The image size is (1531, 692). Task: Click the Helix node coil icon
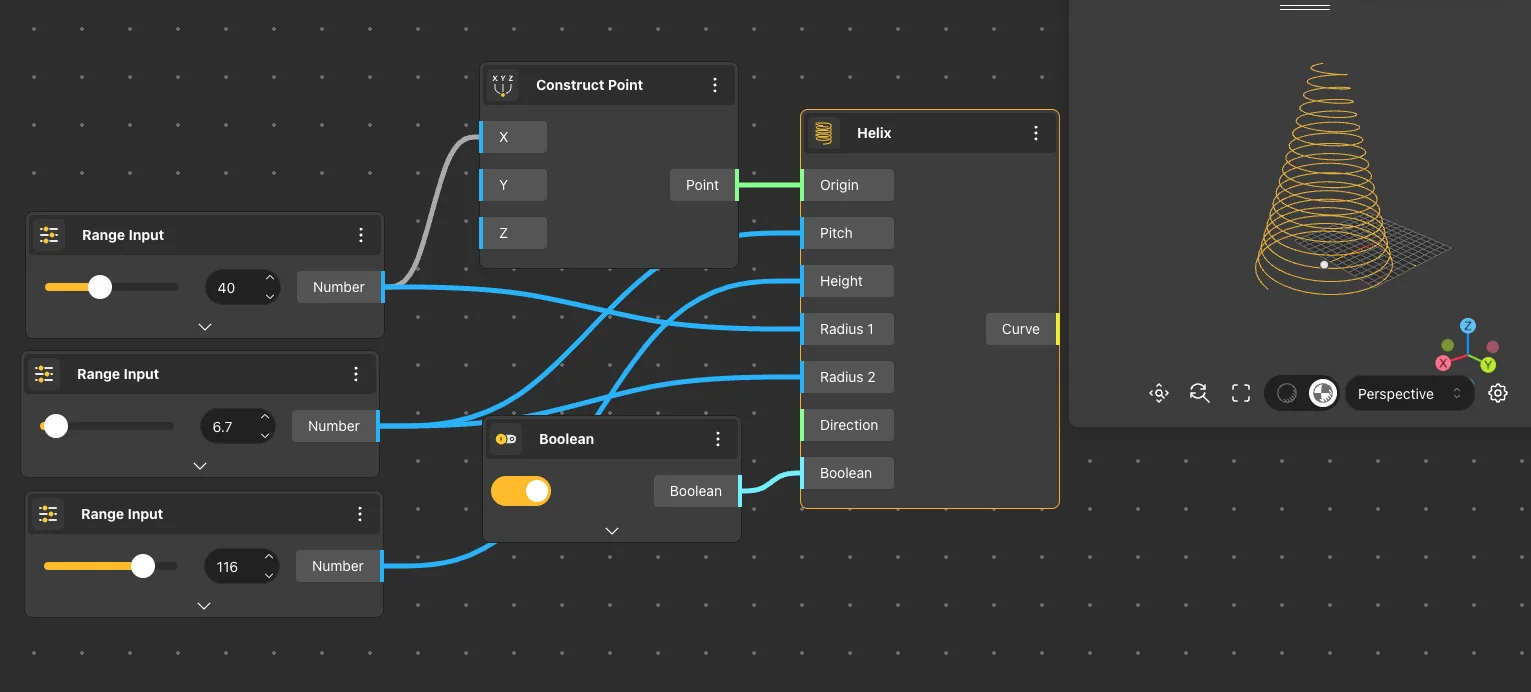823,133
